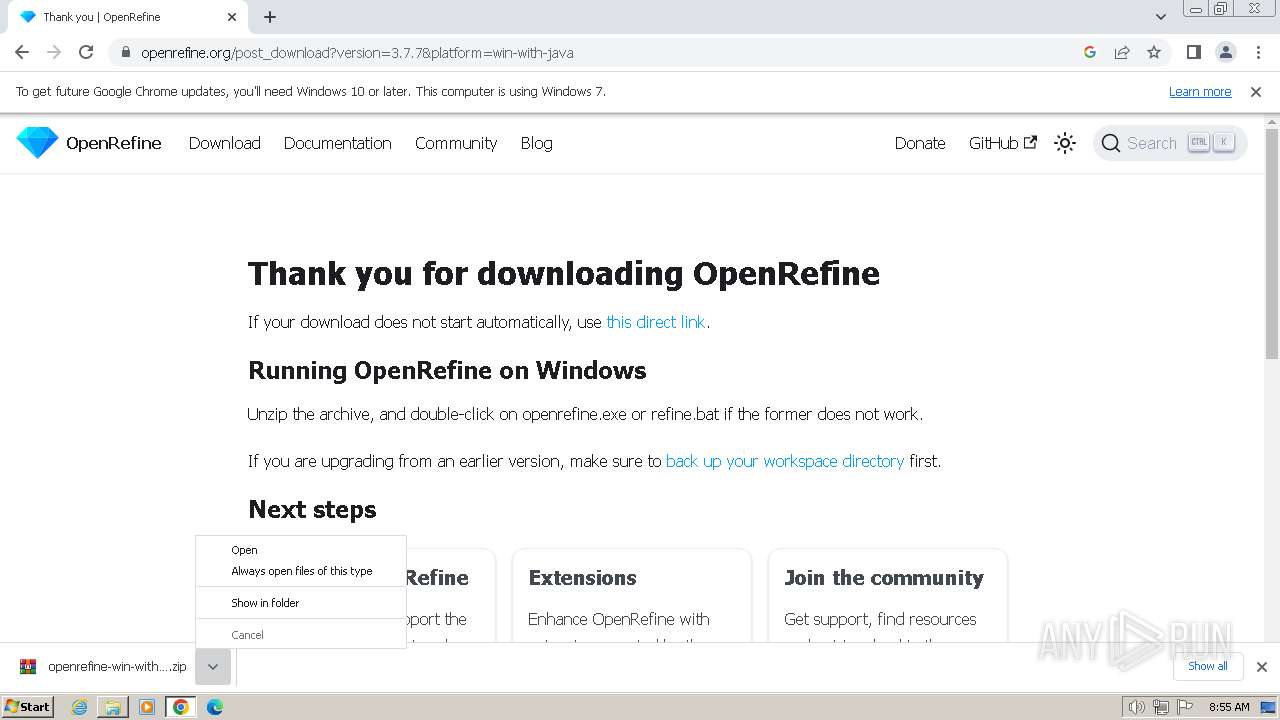1280x720 pixels.
Task: Toggle dark and light mode sun icon
Action: pyautogui.click(x=1065, y=143)
